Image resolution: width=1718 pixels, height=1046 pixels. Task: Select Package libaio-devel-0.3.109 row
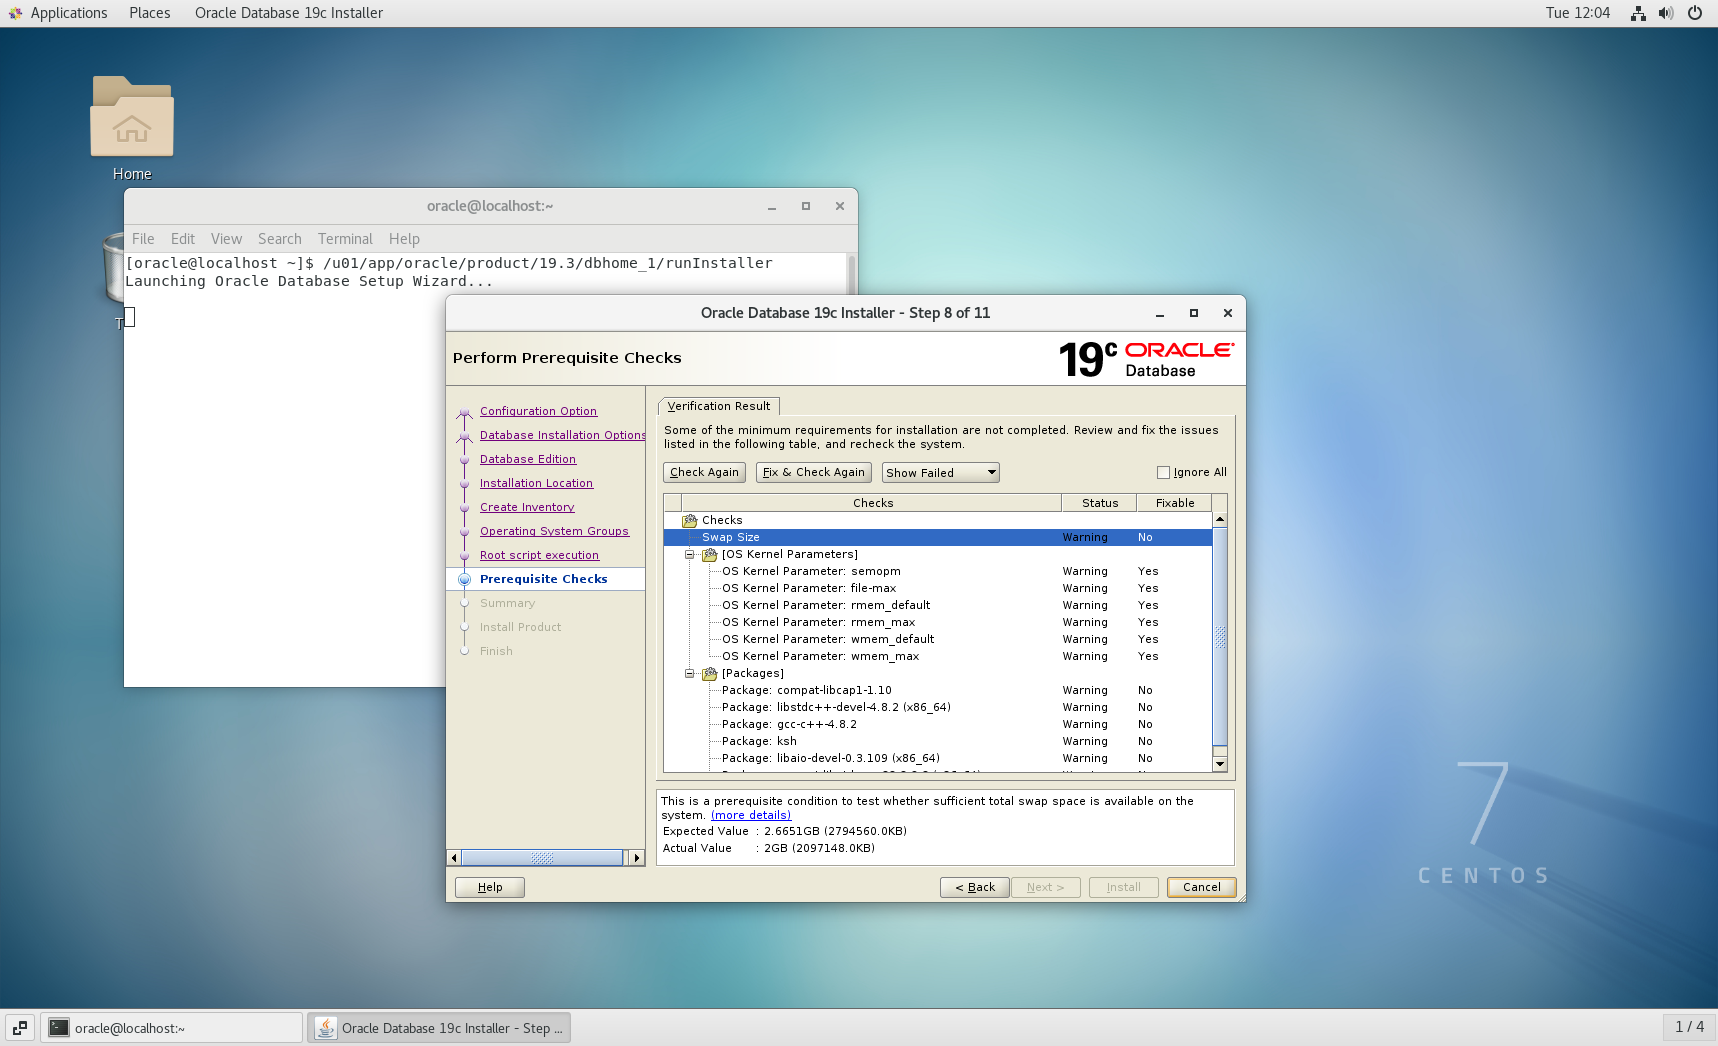point(938,758)
